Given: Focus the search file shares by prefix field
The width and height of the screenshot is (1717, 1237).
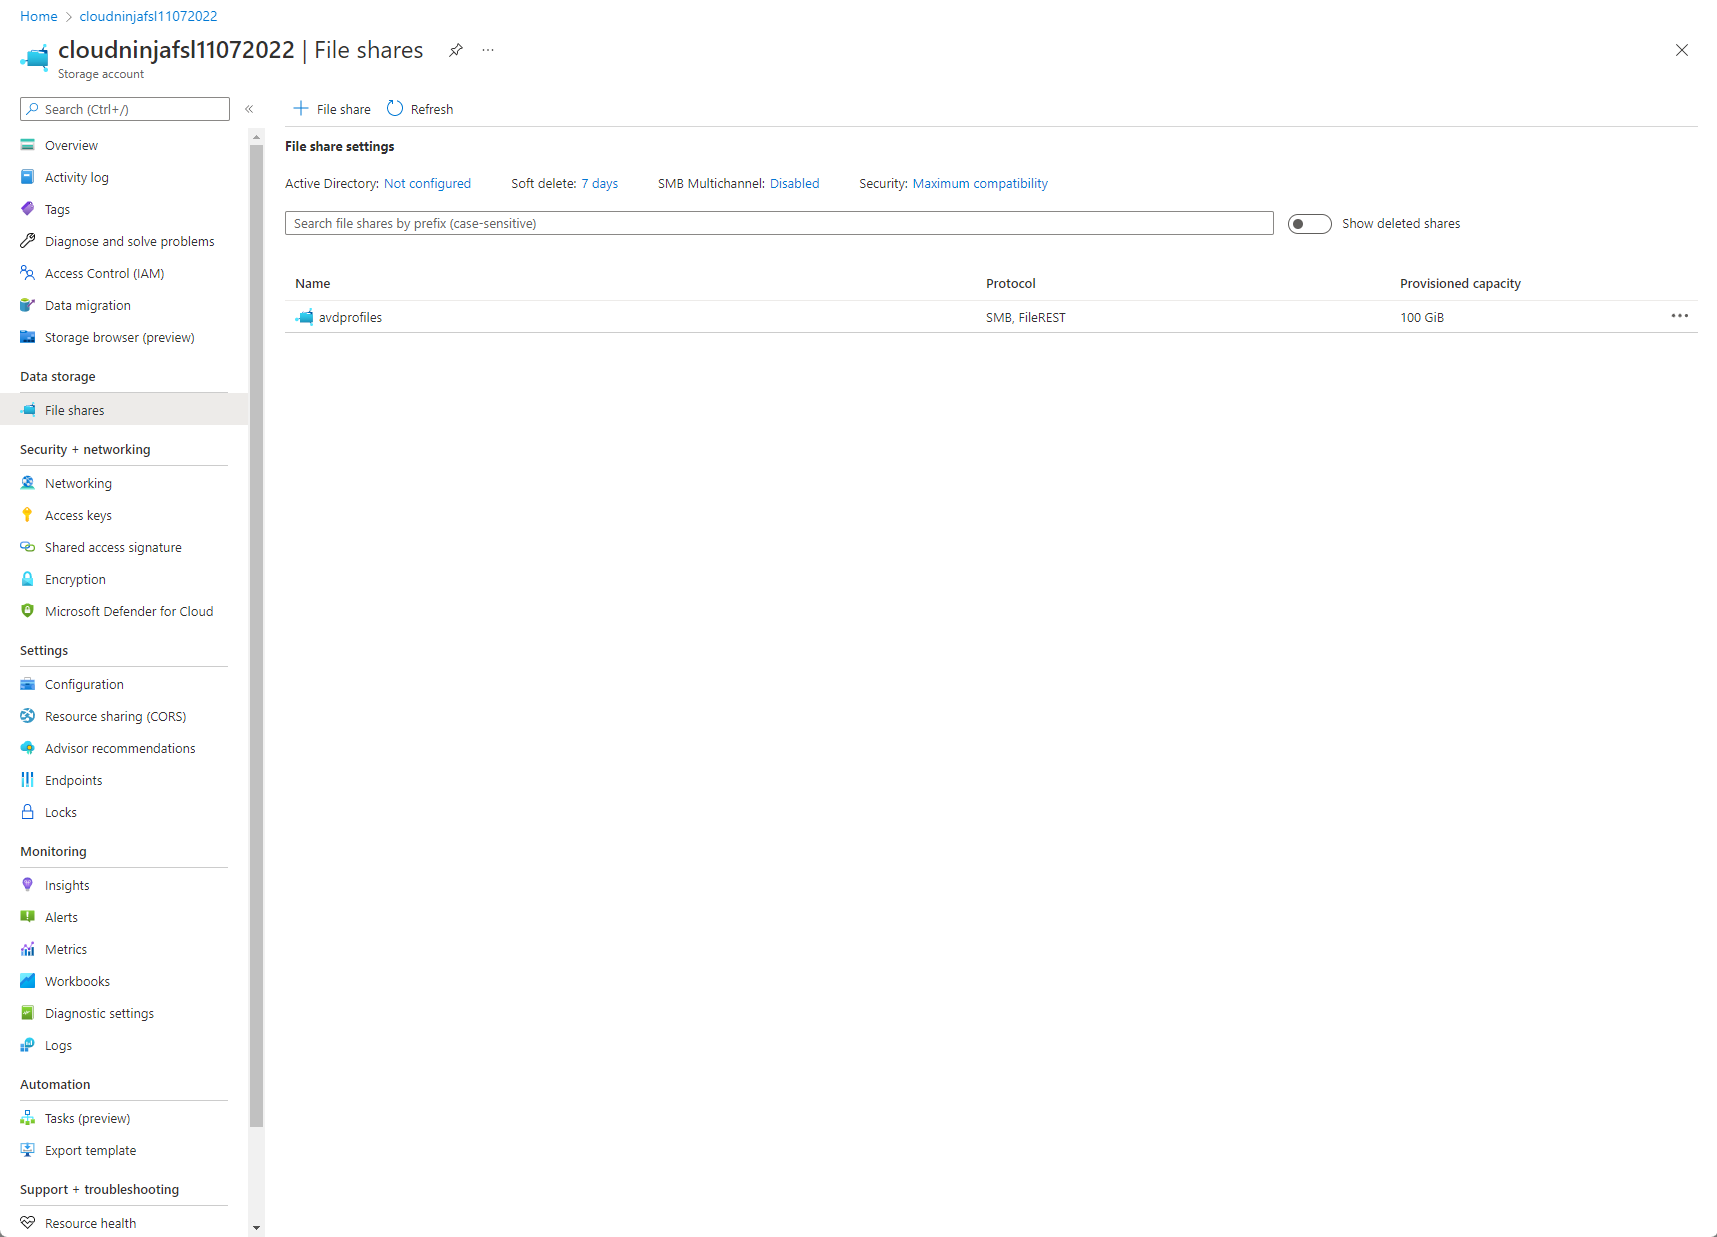Looking at the screenshot, I should tap(779, 223).
